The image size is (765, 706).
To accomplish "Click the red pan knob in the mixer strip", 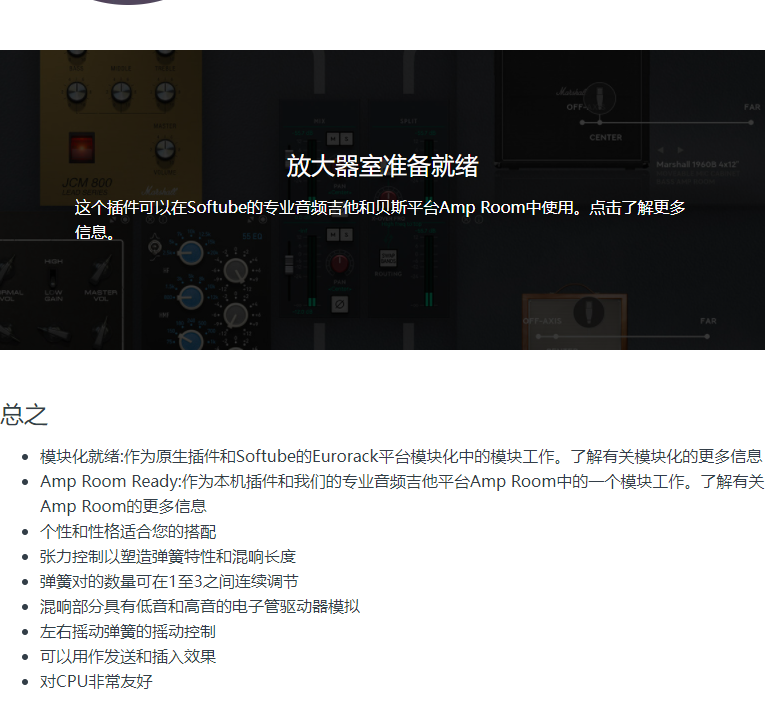I will [x=340, y=263].
